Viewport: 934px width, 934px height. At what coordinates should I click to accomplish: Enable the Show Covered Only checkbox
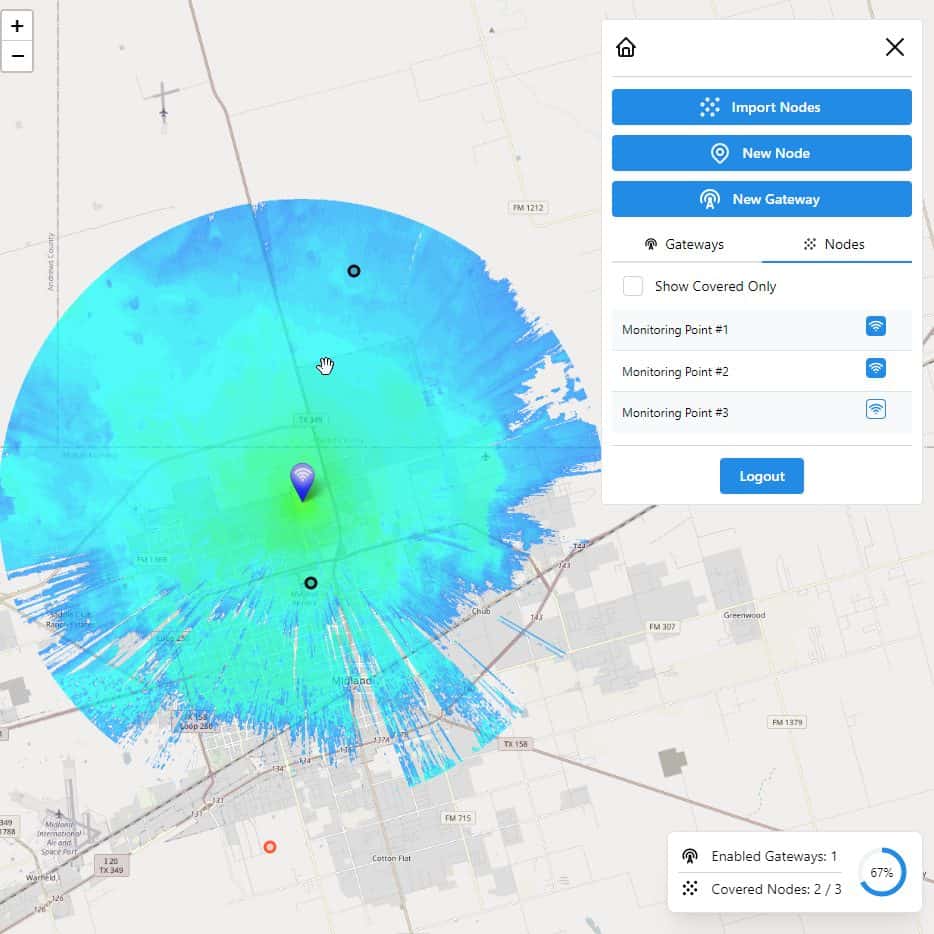click(x=633, y=286)
